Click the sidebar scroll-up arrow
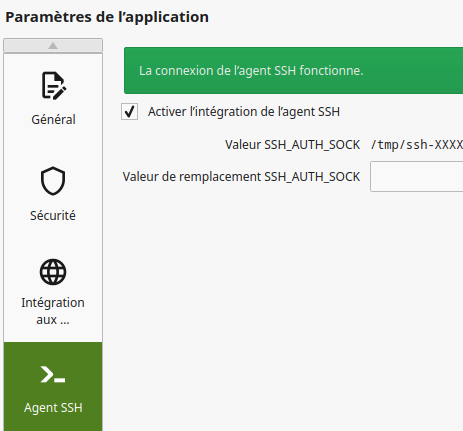This screenshot has height=431, width=463. coord(53,46)
